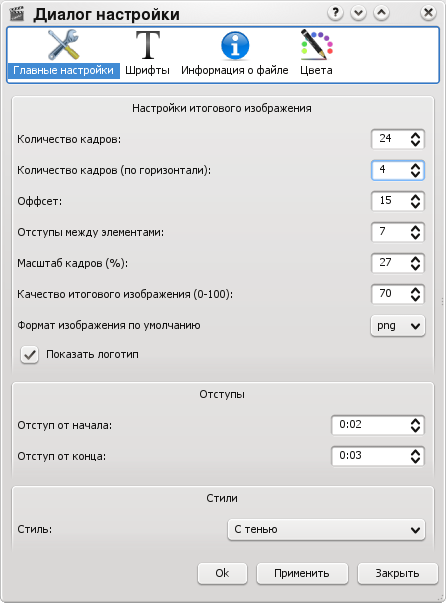Viewport: 446px width, 603px height.
Task: Open the Информация о файле info icon
Action: pyautogui.click(x=235, y=45)
